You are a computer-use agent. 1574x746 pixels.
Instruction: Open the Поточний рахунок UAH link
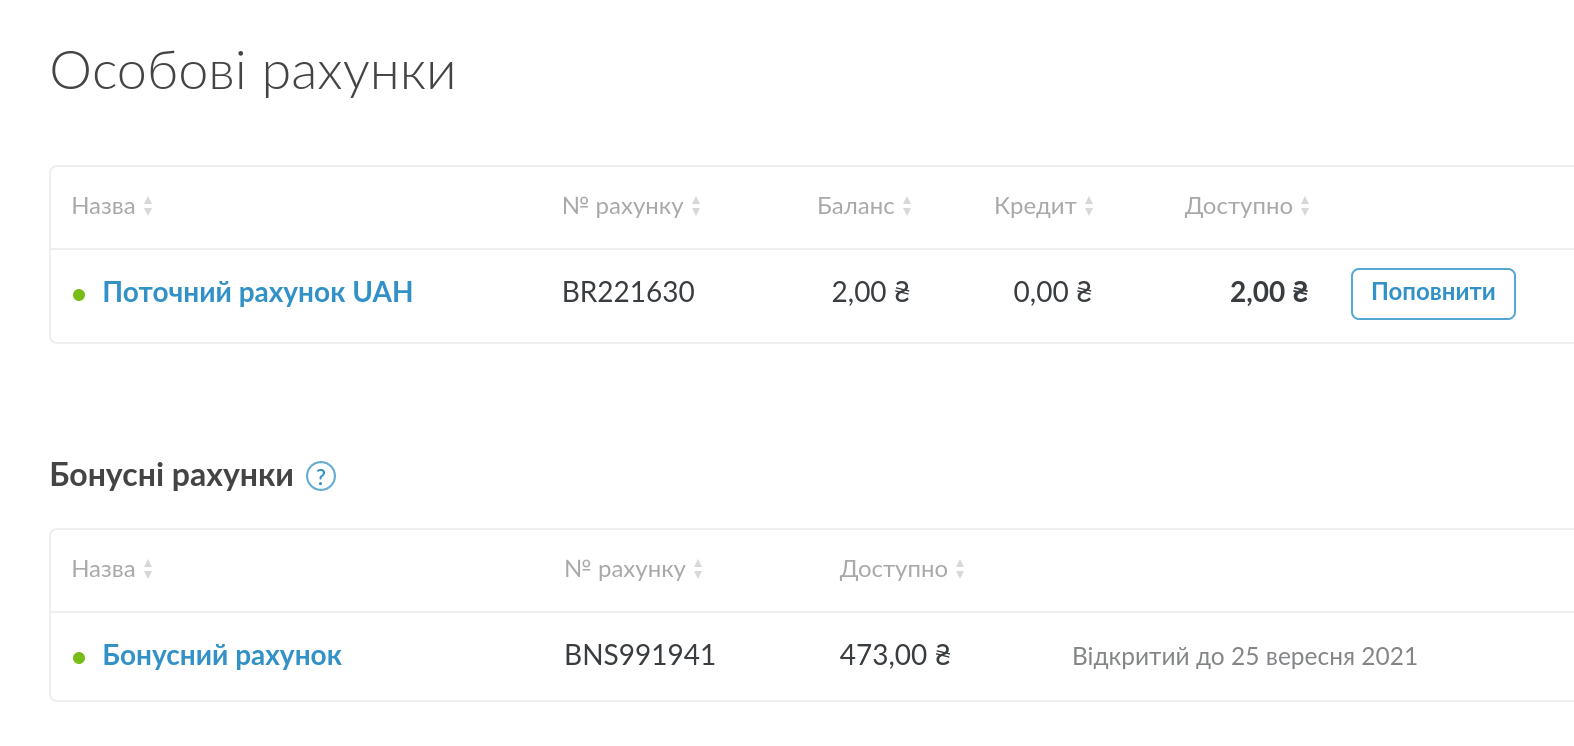(x=257, y=293)
